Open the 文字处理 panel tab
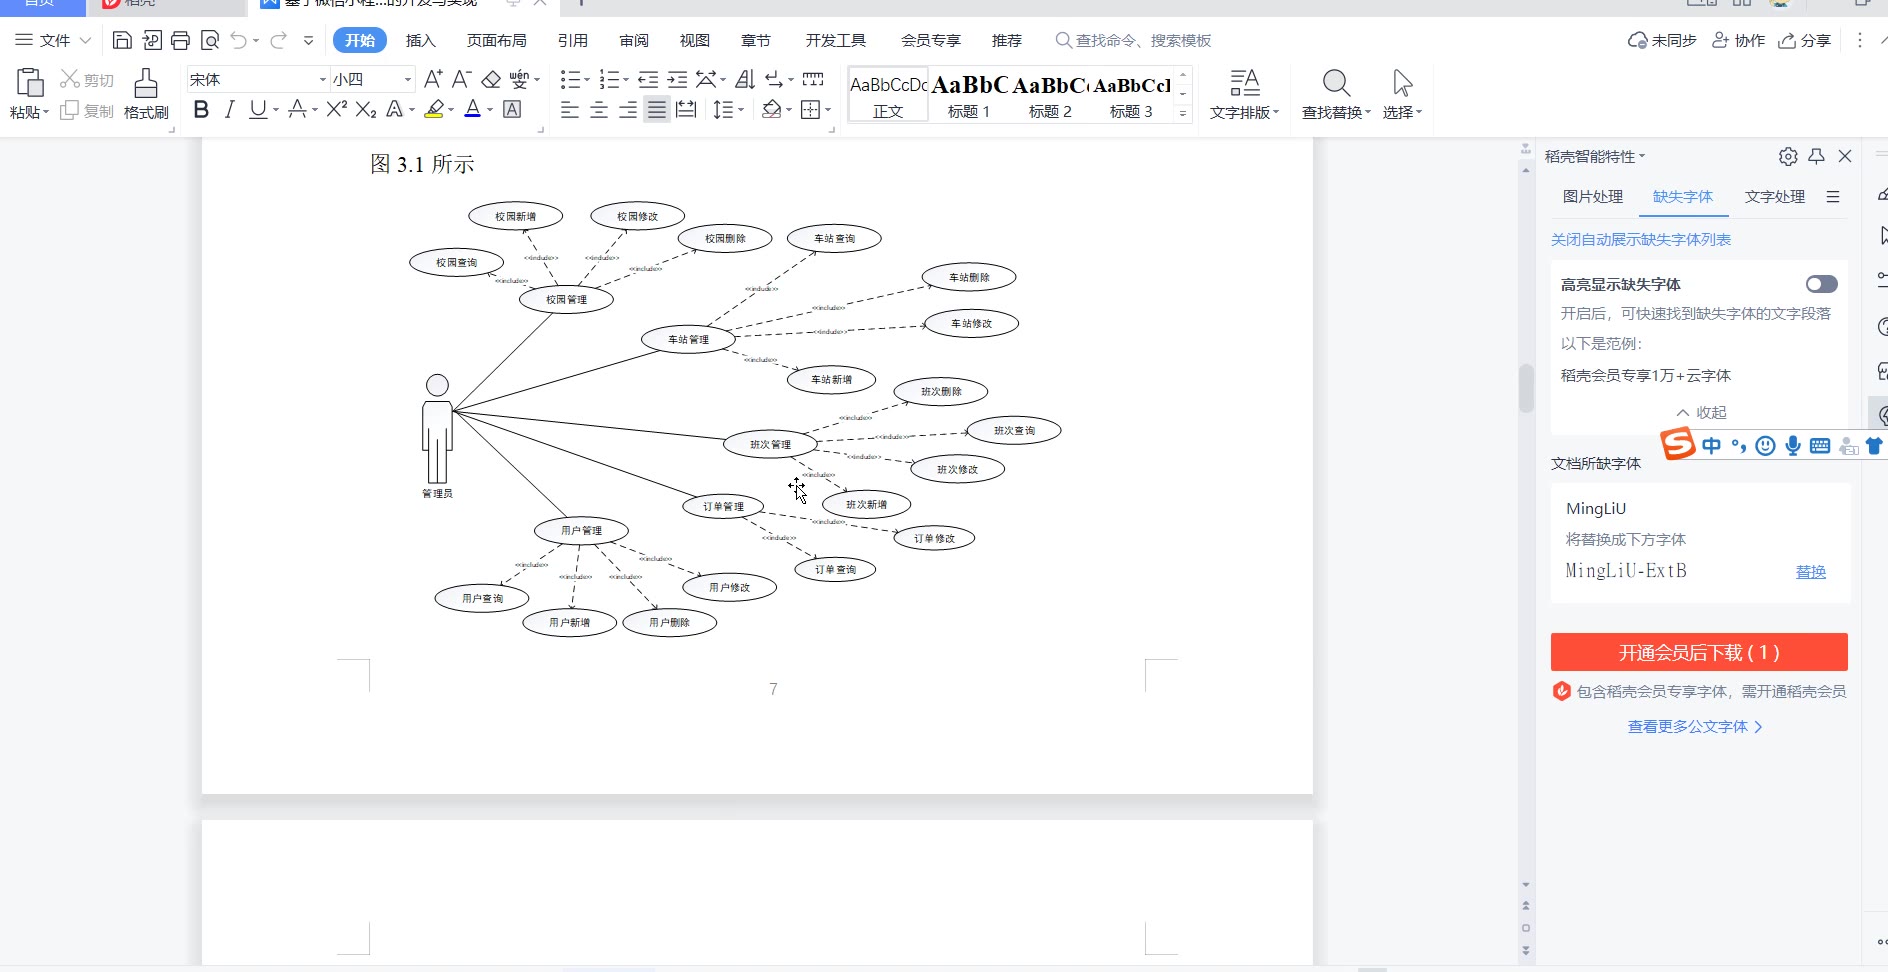 (x=1775, y=196)
